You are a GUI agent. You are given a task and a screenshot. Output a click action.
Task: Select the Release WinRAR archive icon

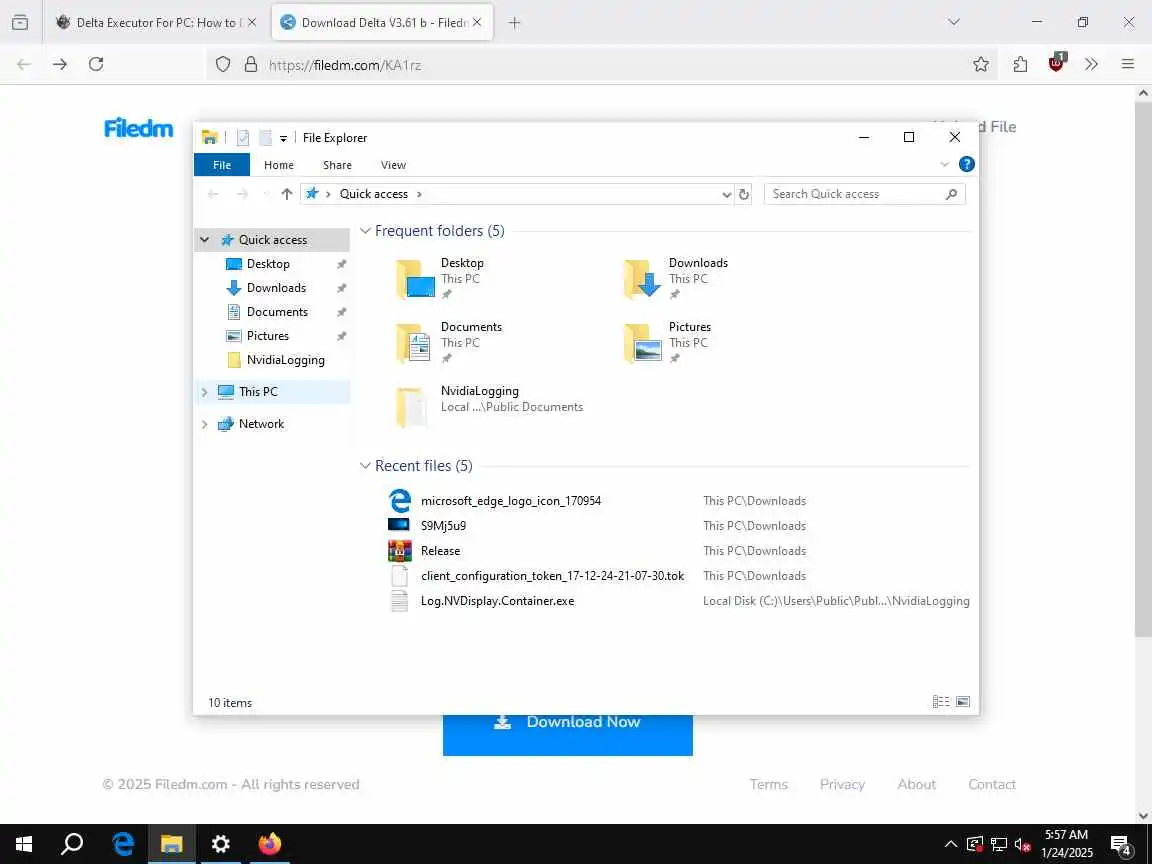400,551
